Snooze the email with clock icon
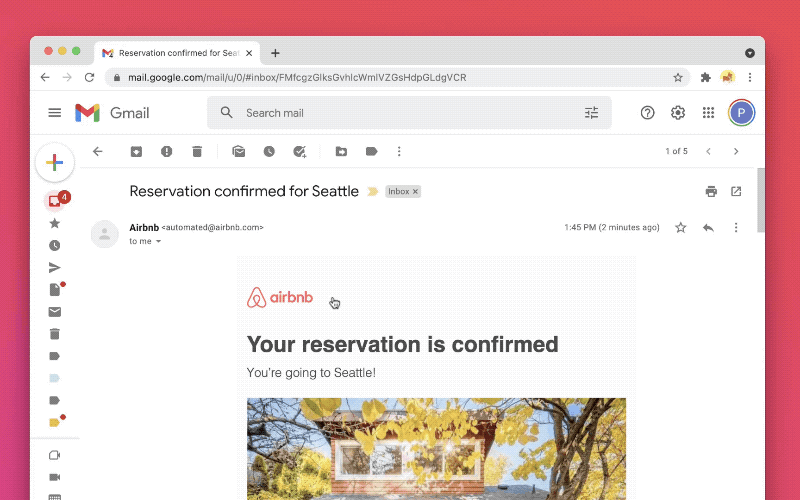 coord(269,152)
